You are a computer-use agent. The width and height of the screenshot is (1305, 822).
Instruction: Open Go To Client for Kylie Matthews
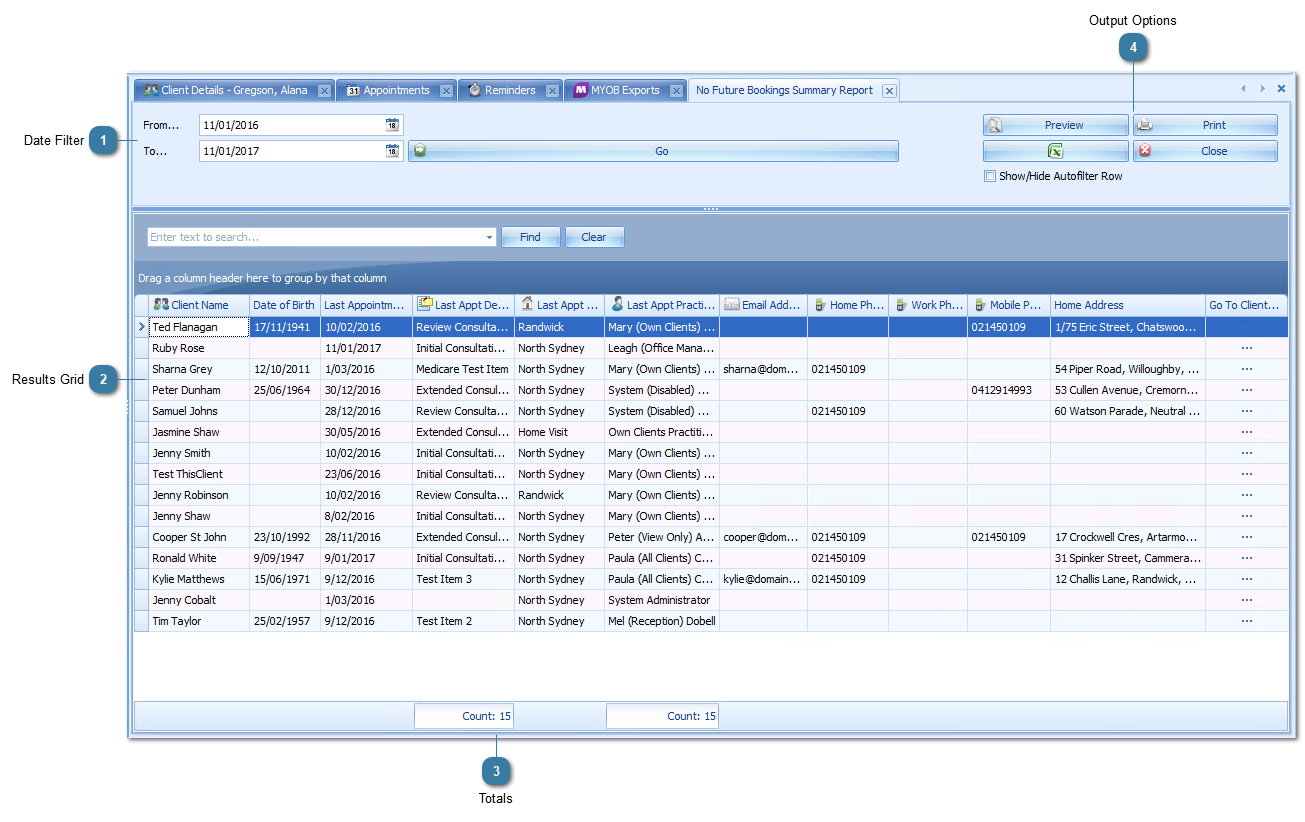point(1246,579)
